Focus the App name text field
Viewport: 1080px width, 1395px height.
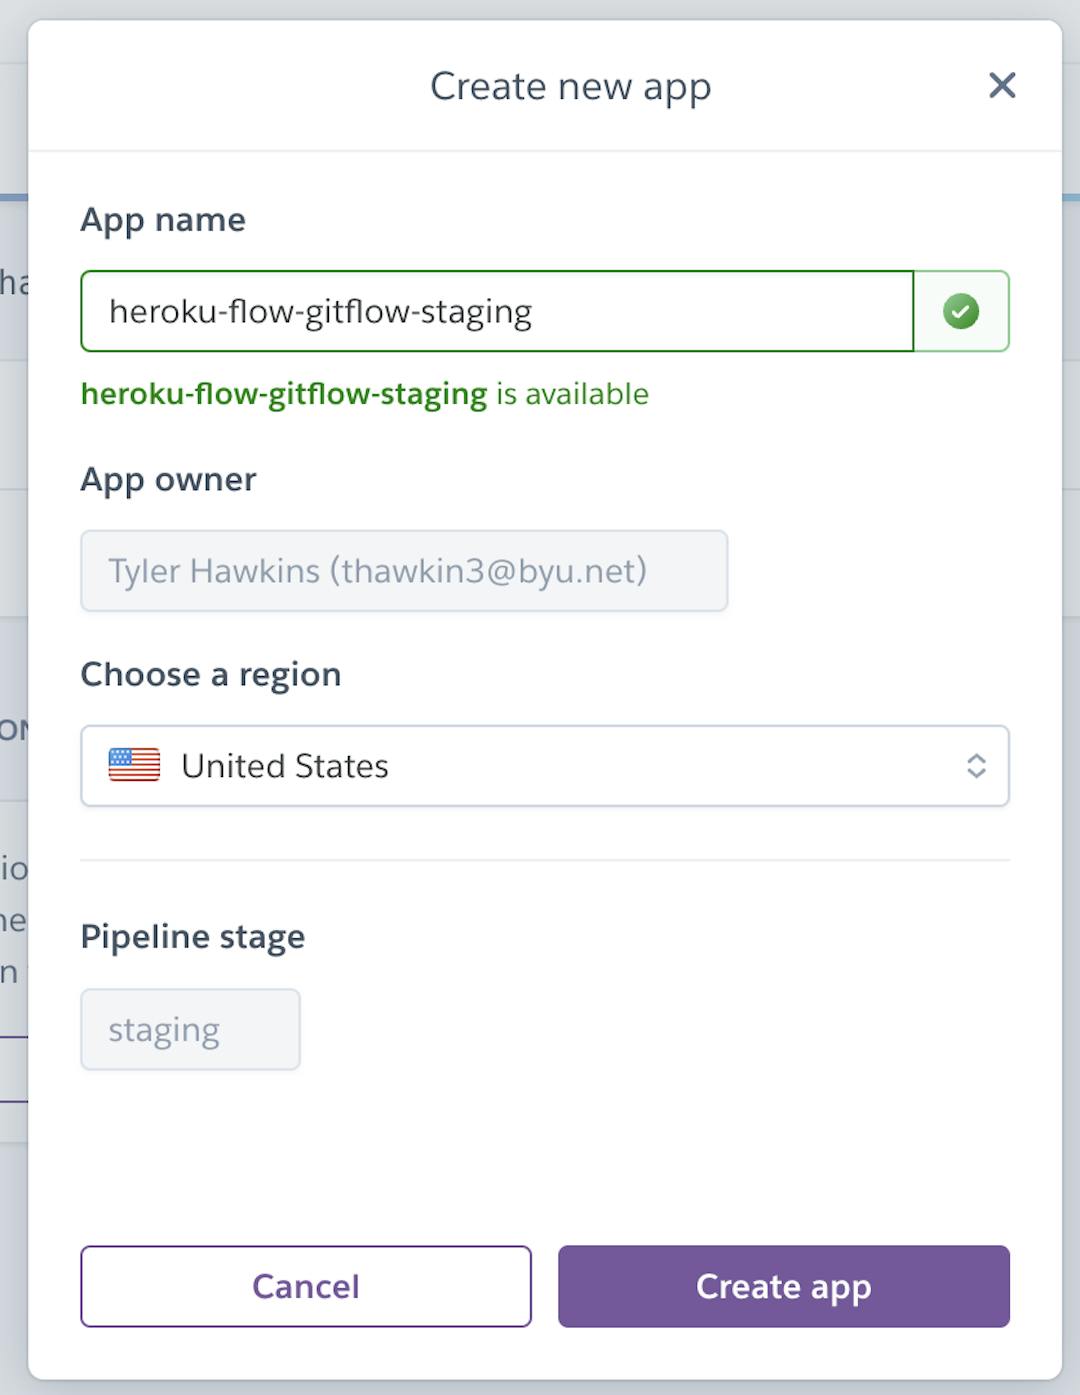pyautogui.click(x=496, y=312)
